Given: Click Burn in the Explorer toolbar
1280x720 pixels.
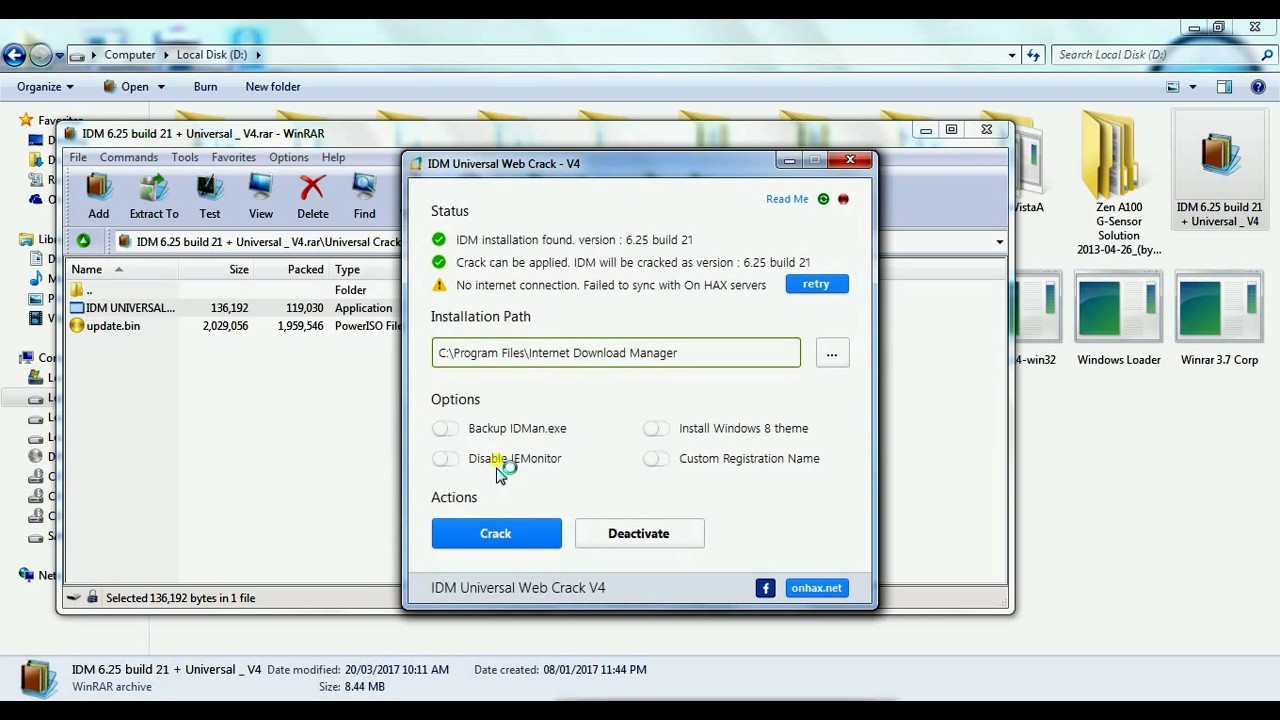Looking at the screenshot, I should point(205,87).
